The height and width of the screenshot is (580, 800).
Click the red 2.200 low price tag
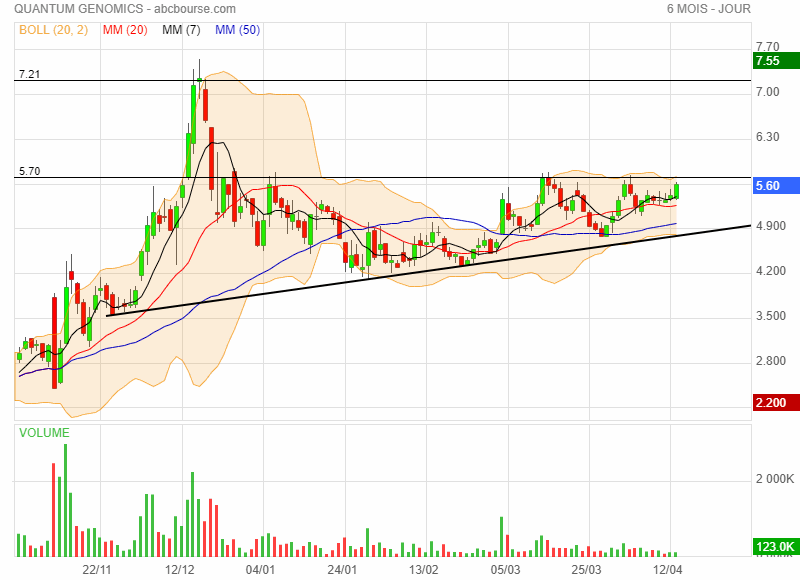[x=777, y=402]
